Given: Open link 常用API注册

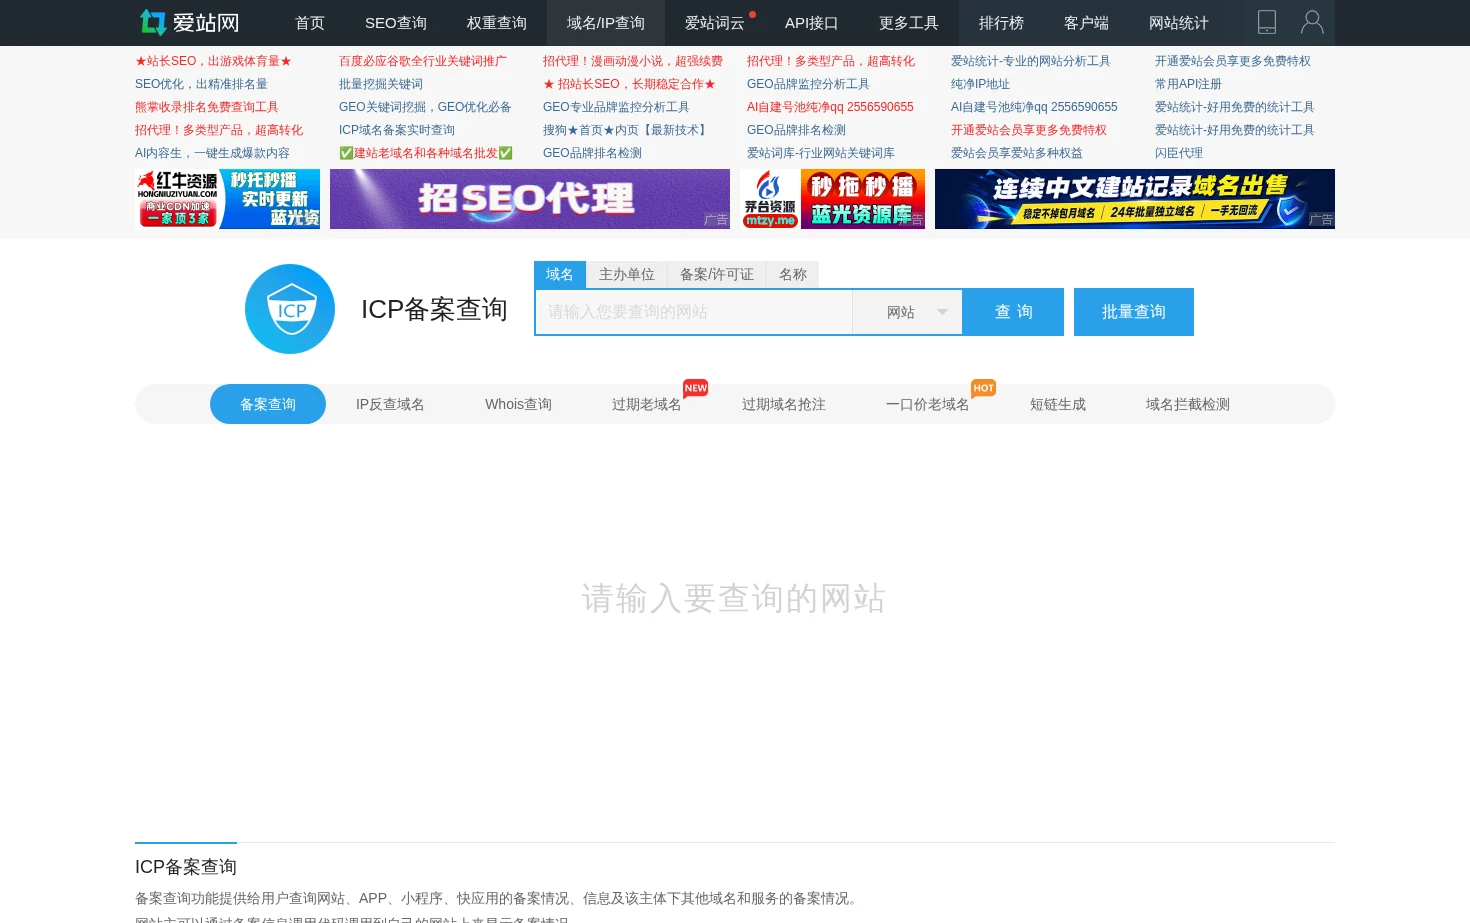Looking at the screenshot, I should click(x=1188, y=84).
